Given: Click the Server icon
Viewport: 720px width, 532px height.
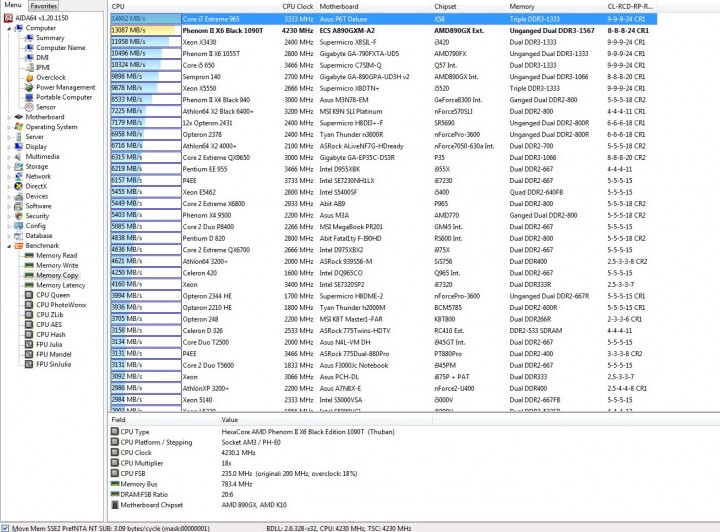Looking at the screenshot, I should coord(19,137).
